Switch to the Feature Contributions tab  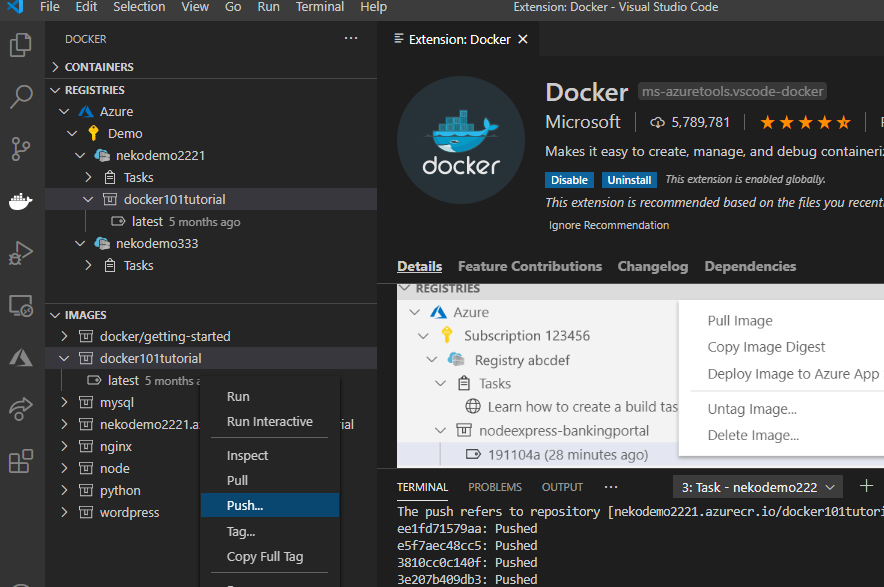(x=530, y=266)
